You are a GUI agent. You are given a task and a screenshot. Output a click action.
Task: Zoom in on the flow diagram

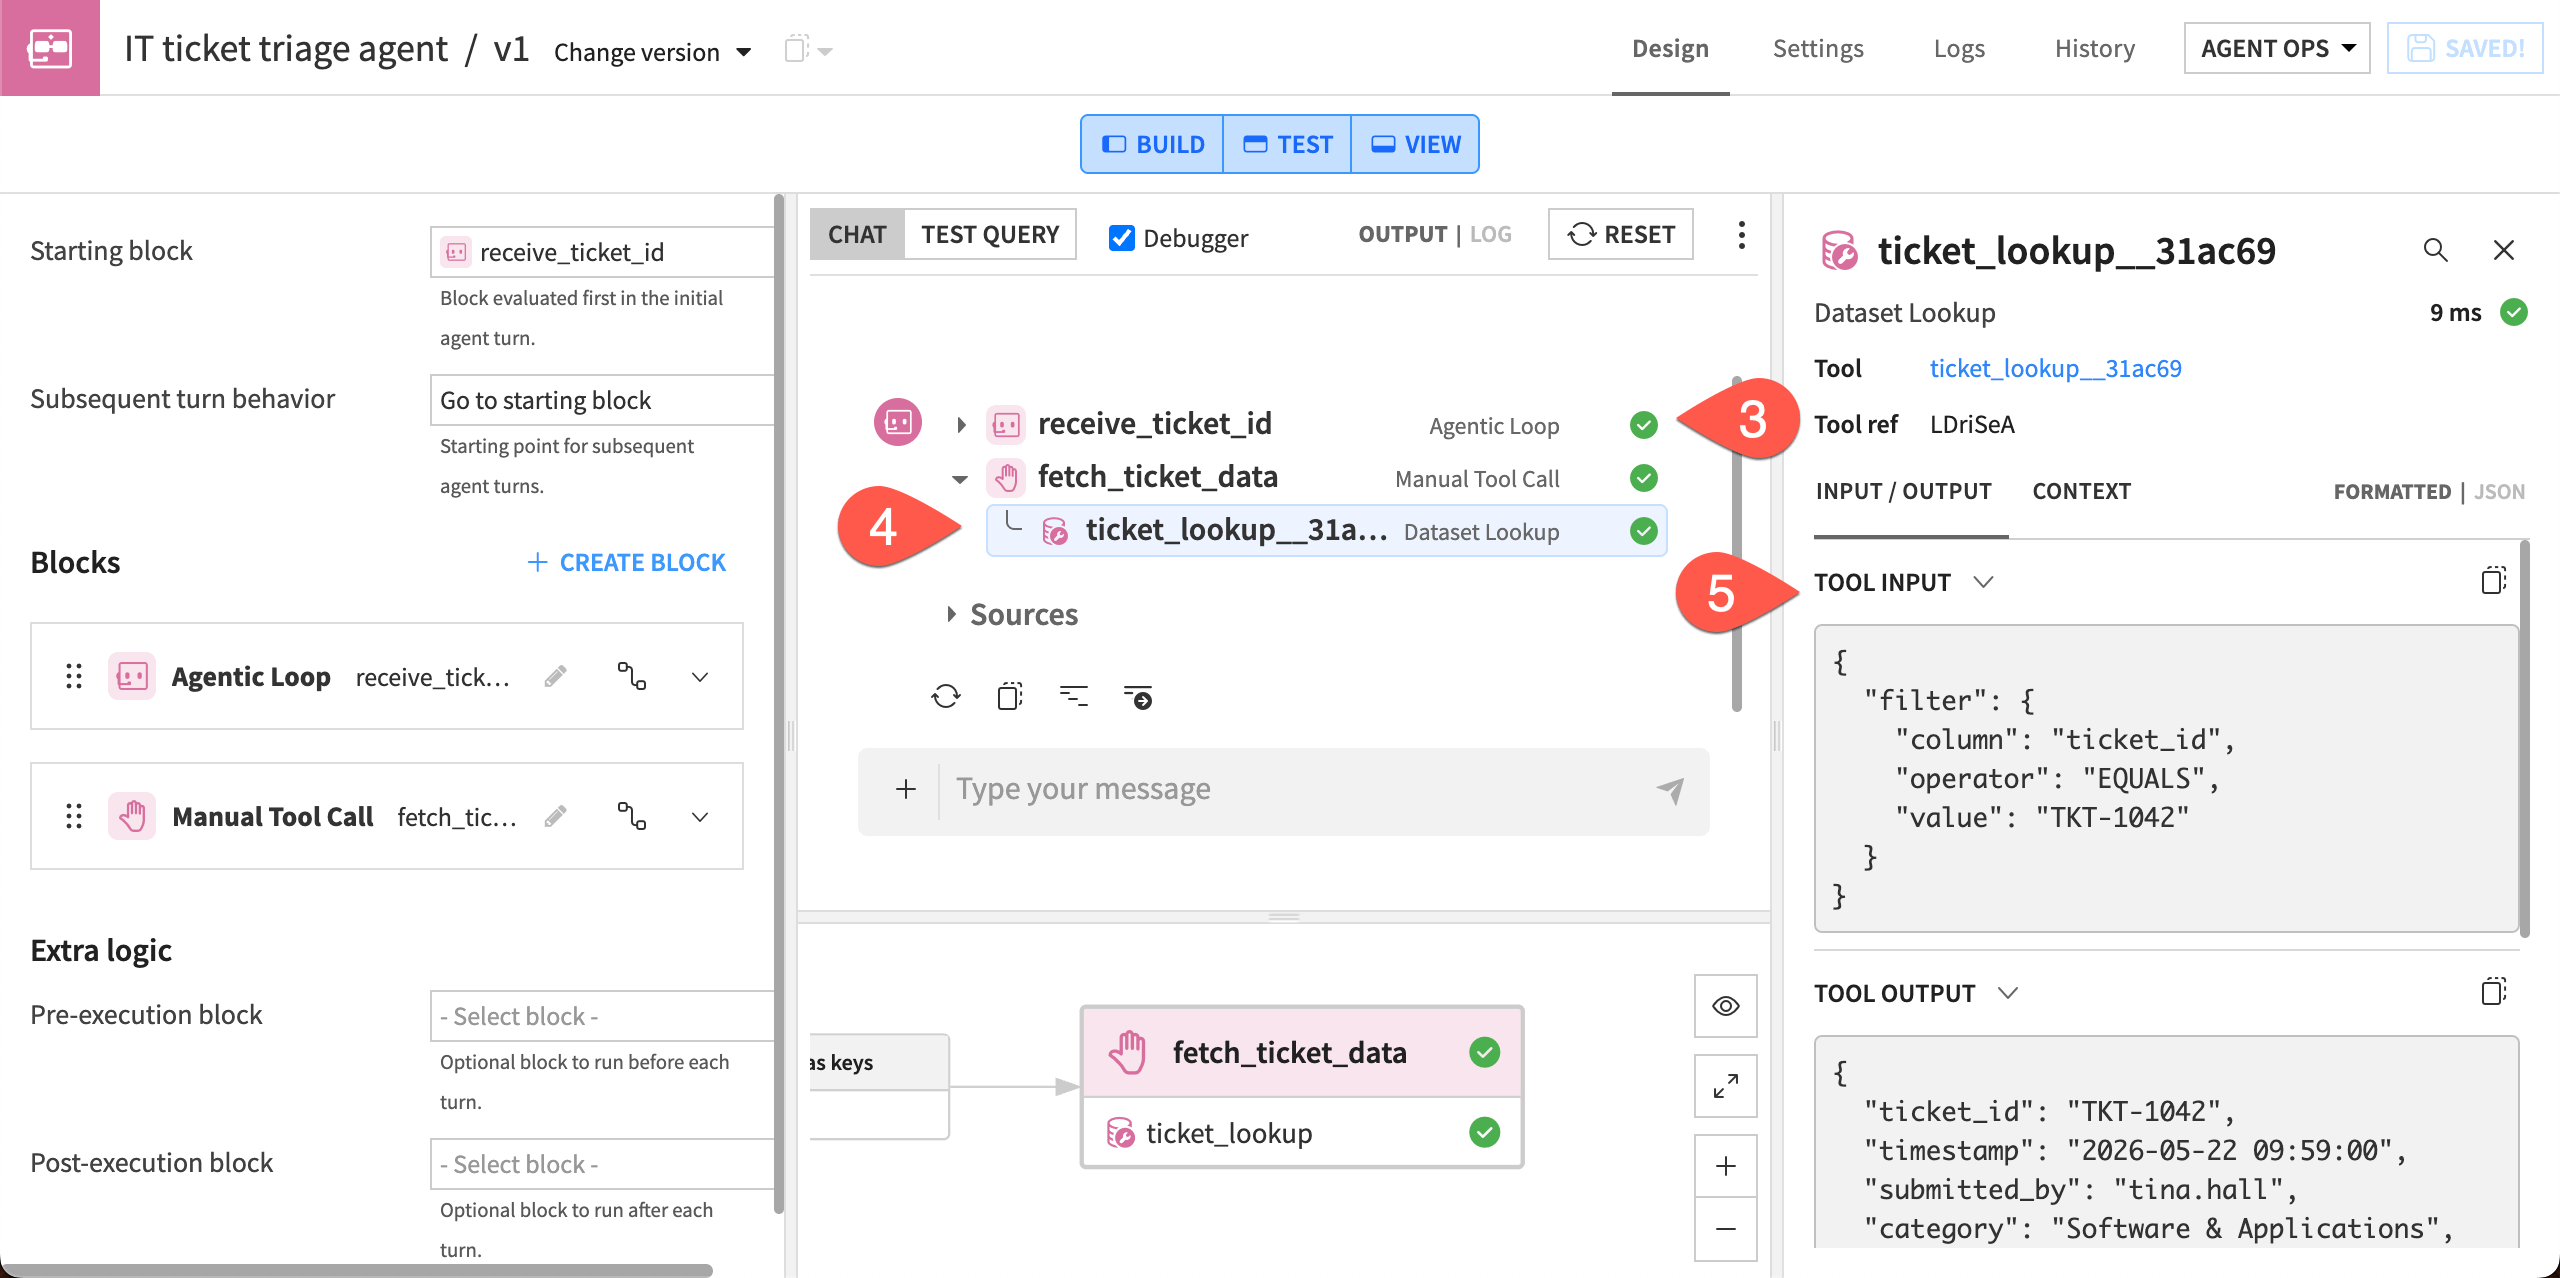tap(1726, 1166)
